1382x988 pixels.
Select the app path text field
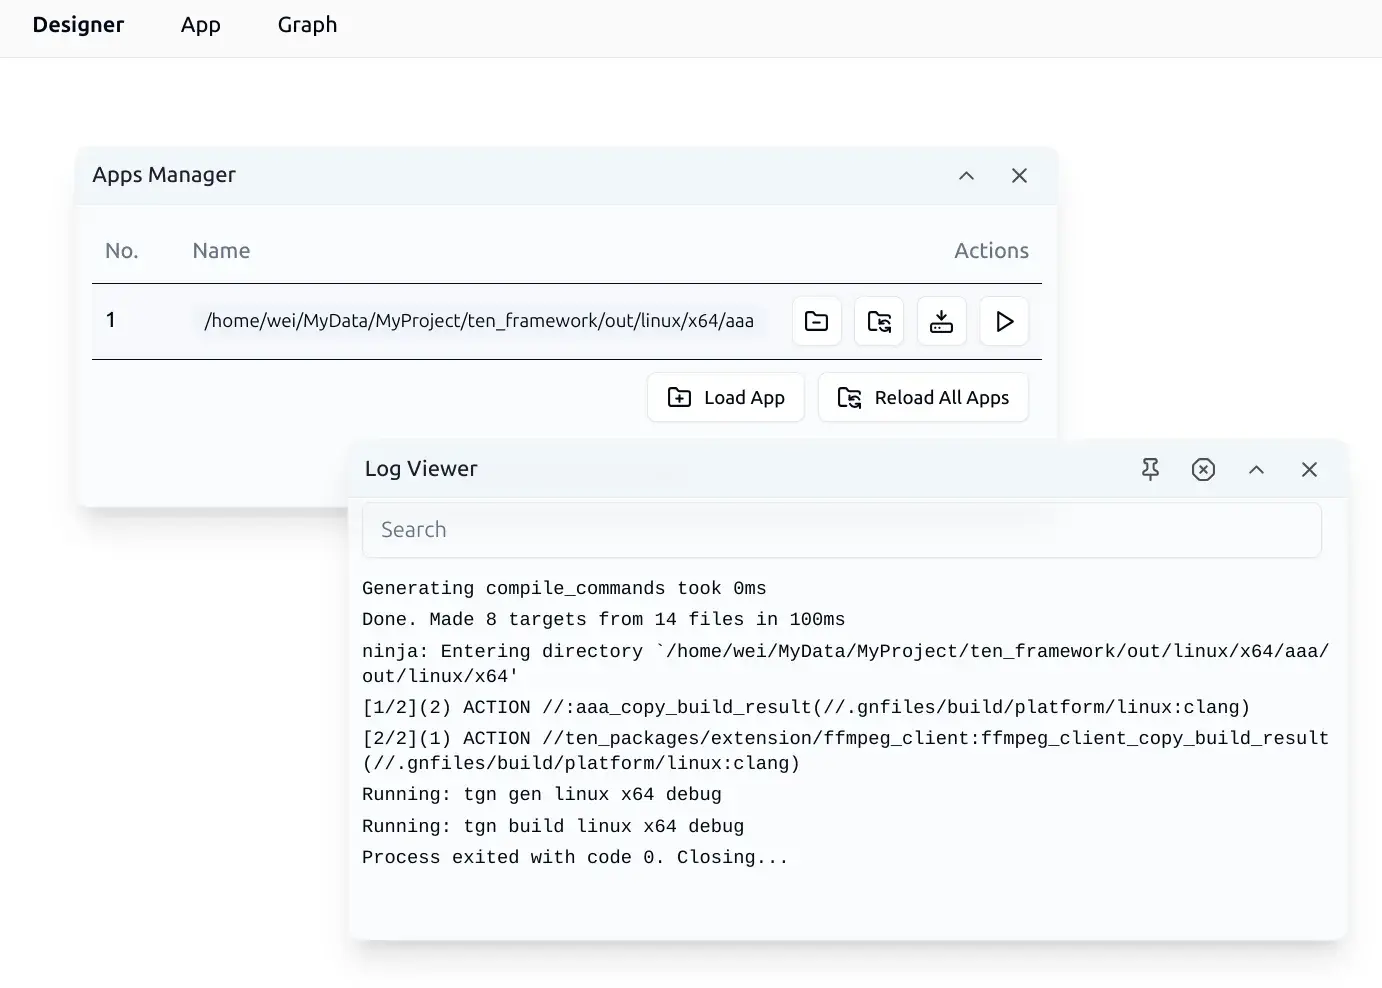[x=480, y=321]
